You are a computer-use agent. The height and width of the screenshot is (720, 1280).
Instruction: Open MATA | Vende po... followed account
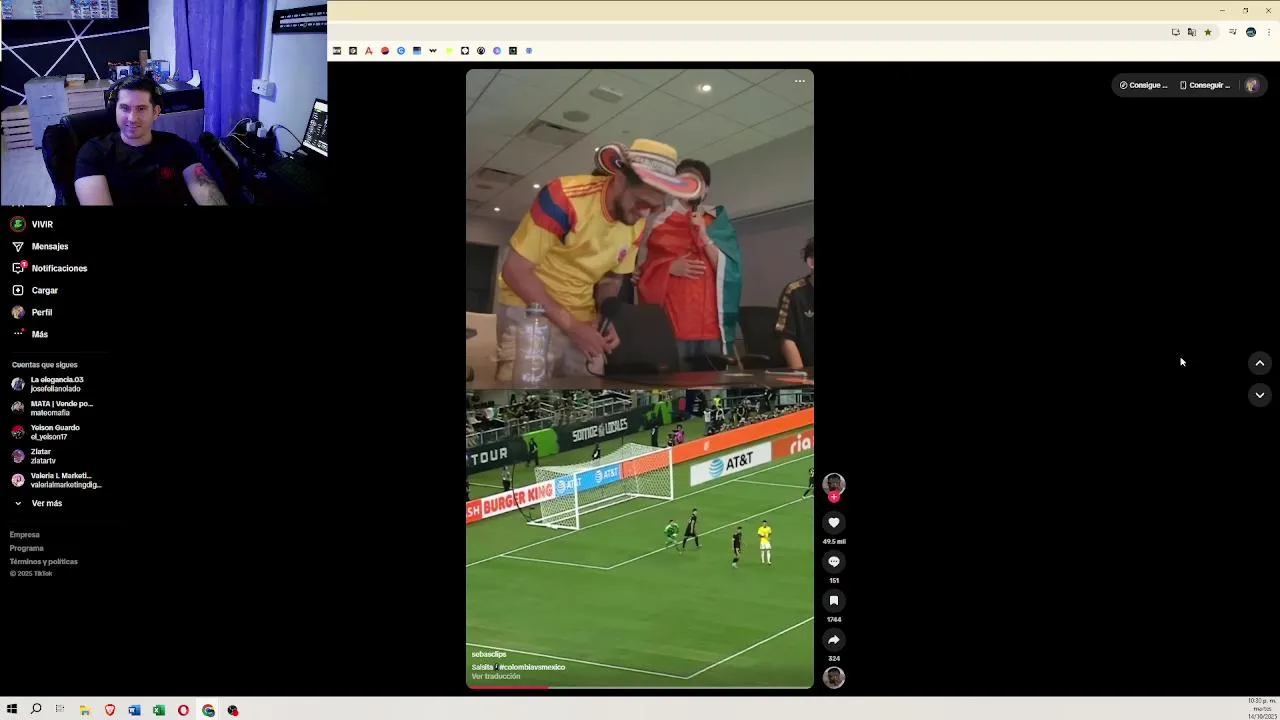click(52, 408)
